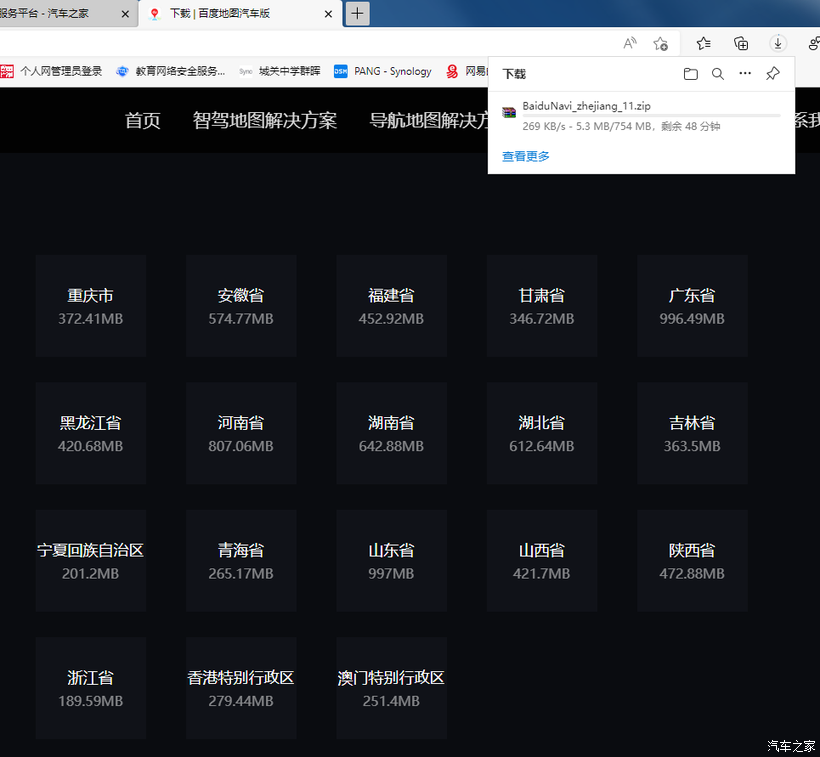
Task: Click the BaiduNavi_zhejiang_11.zip file name
Action: (586, 106)
